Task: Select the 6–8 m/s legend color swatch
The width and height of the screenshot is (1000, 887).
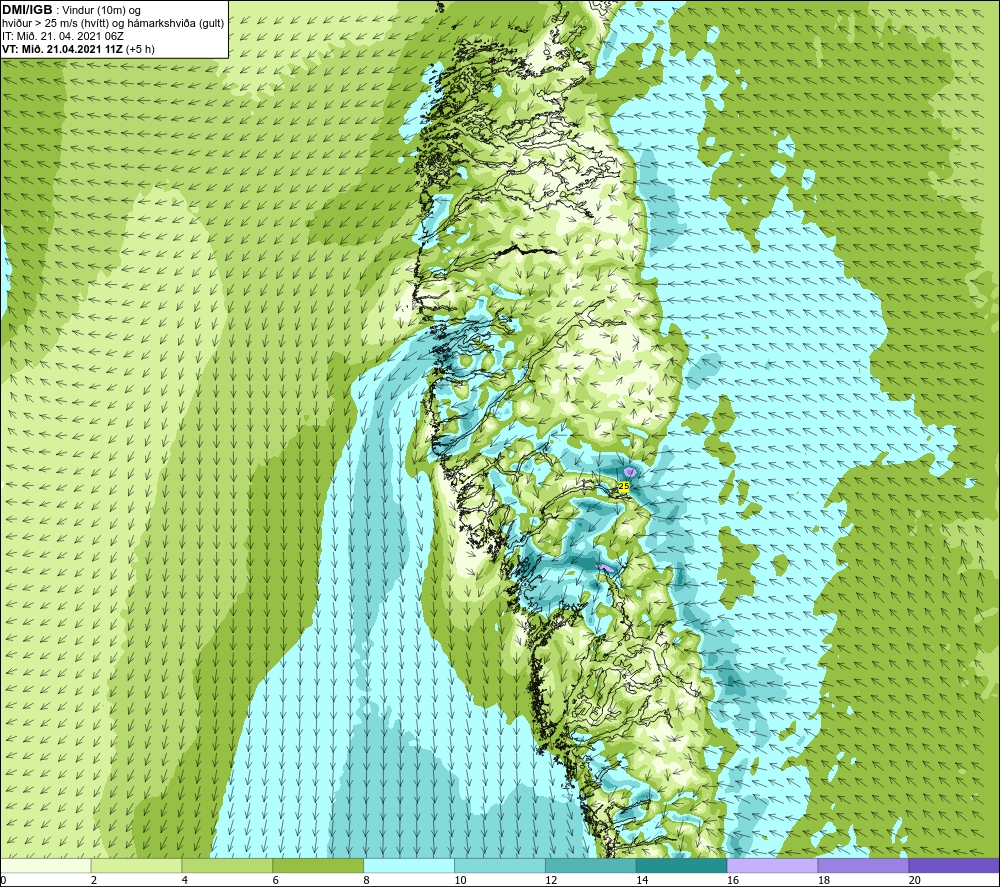Action: (318, 866)
